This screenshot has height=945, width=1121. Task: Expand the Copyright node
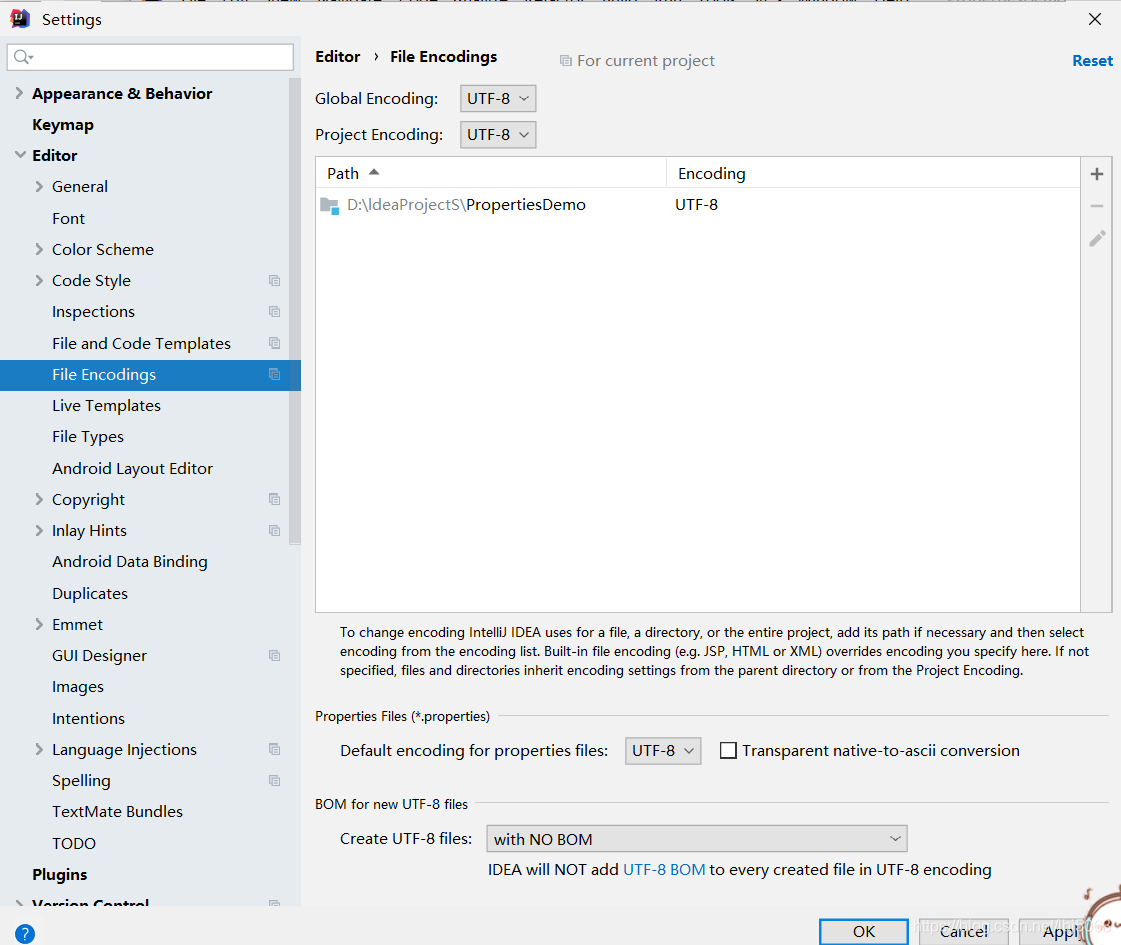click(39, 500)
